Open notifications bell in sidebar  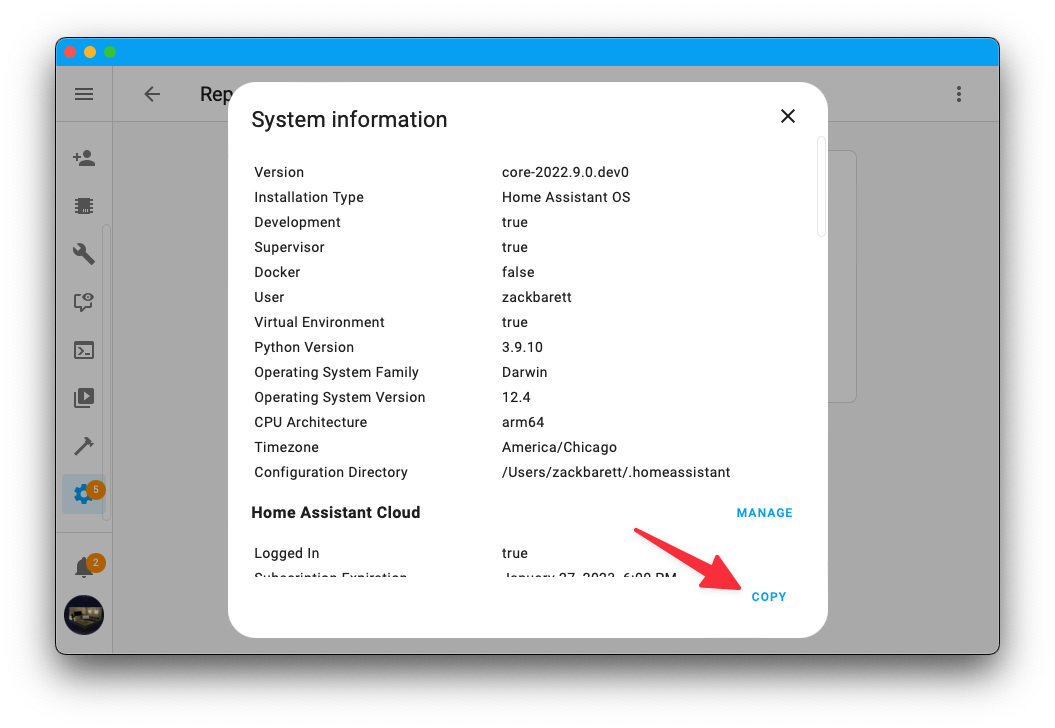pos(84,568)
